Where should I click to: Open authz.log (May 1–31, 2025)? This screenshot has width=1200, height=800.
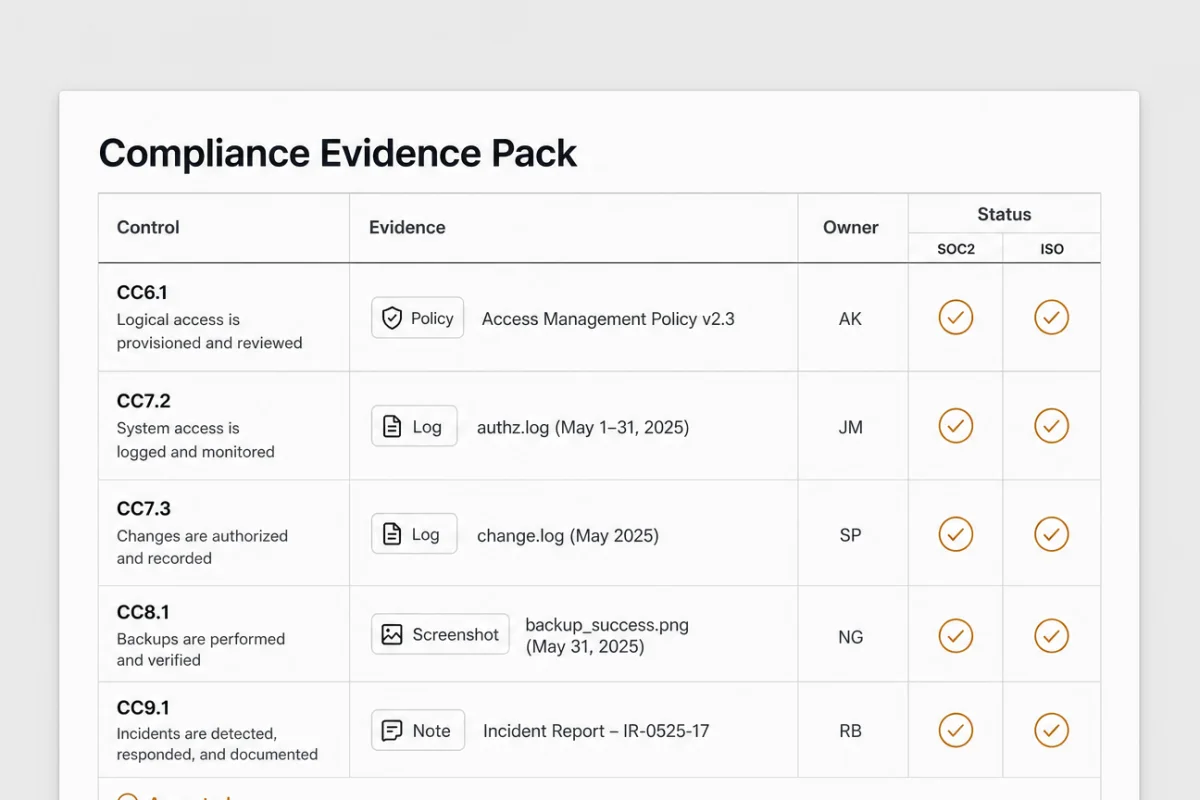(x=583, y=428)
